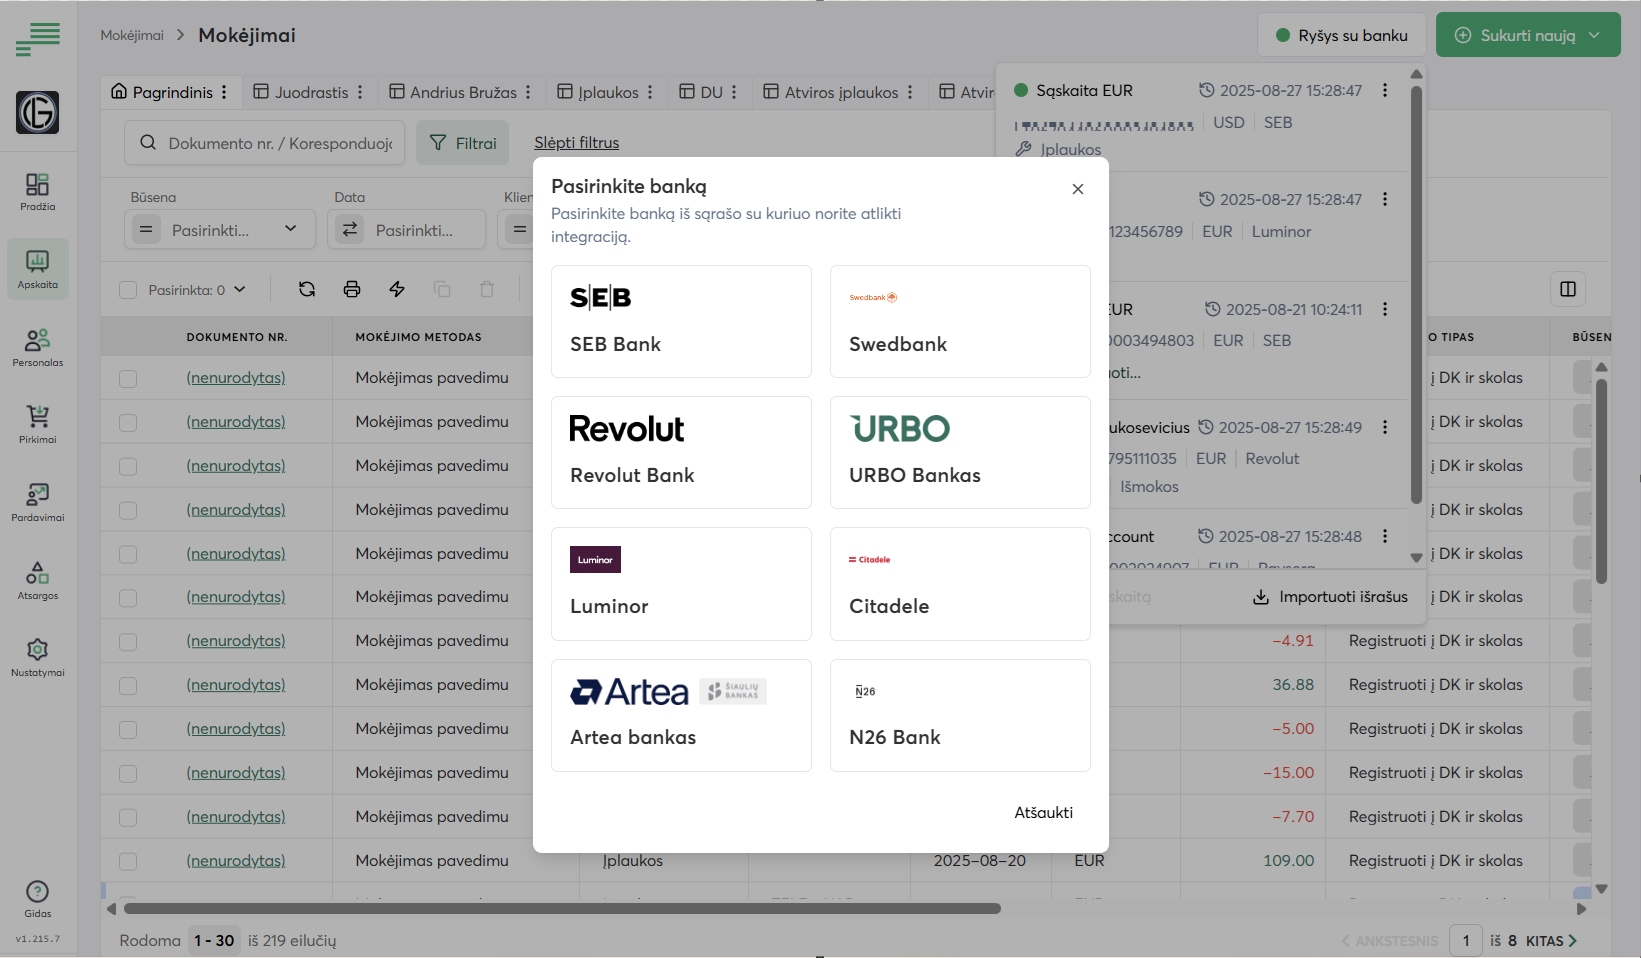Click the refresh icon in toolbar
This screenshot has height=958, width=1641.
307,289
